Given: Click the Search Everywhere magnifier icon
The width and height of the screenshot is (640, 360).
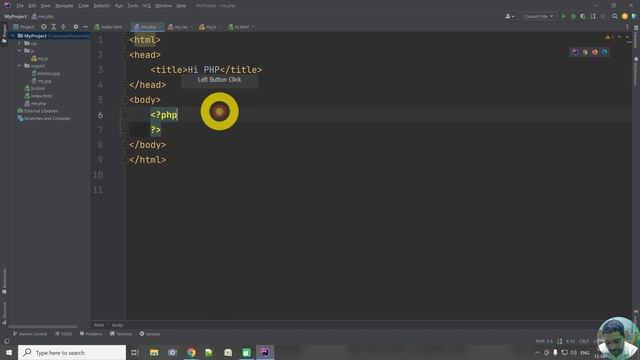Looking at the screenshot, I should coord(615,16).
